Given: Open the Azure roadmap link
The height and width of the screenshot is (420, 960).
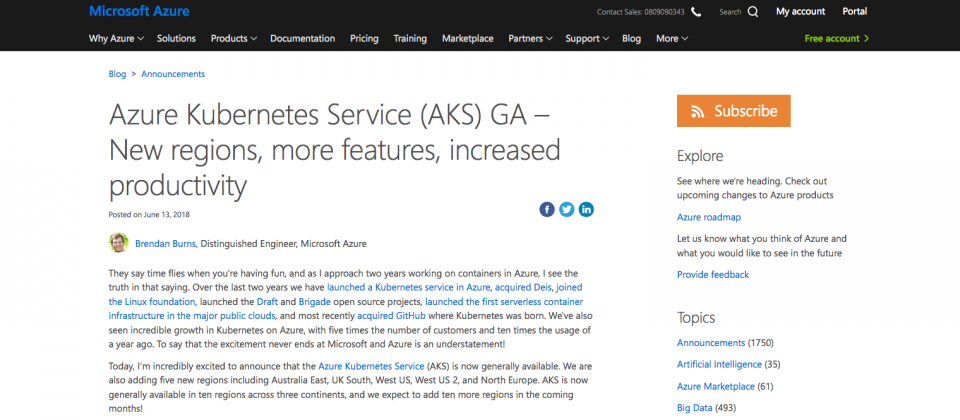Looking at the screenshot, I should 709,217.
